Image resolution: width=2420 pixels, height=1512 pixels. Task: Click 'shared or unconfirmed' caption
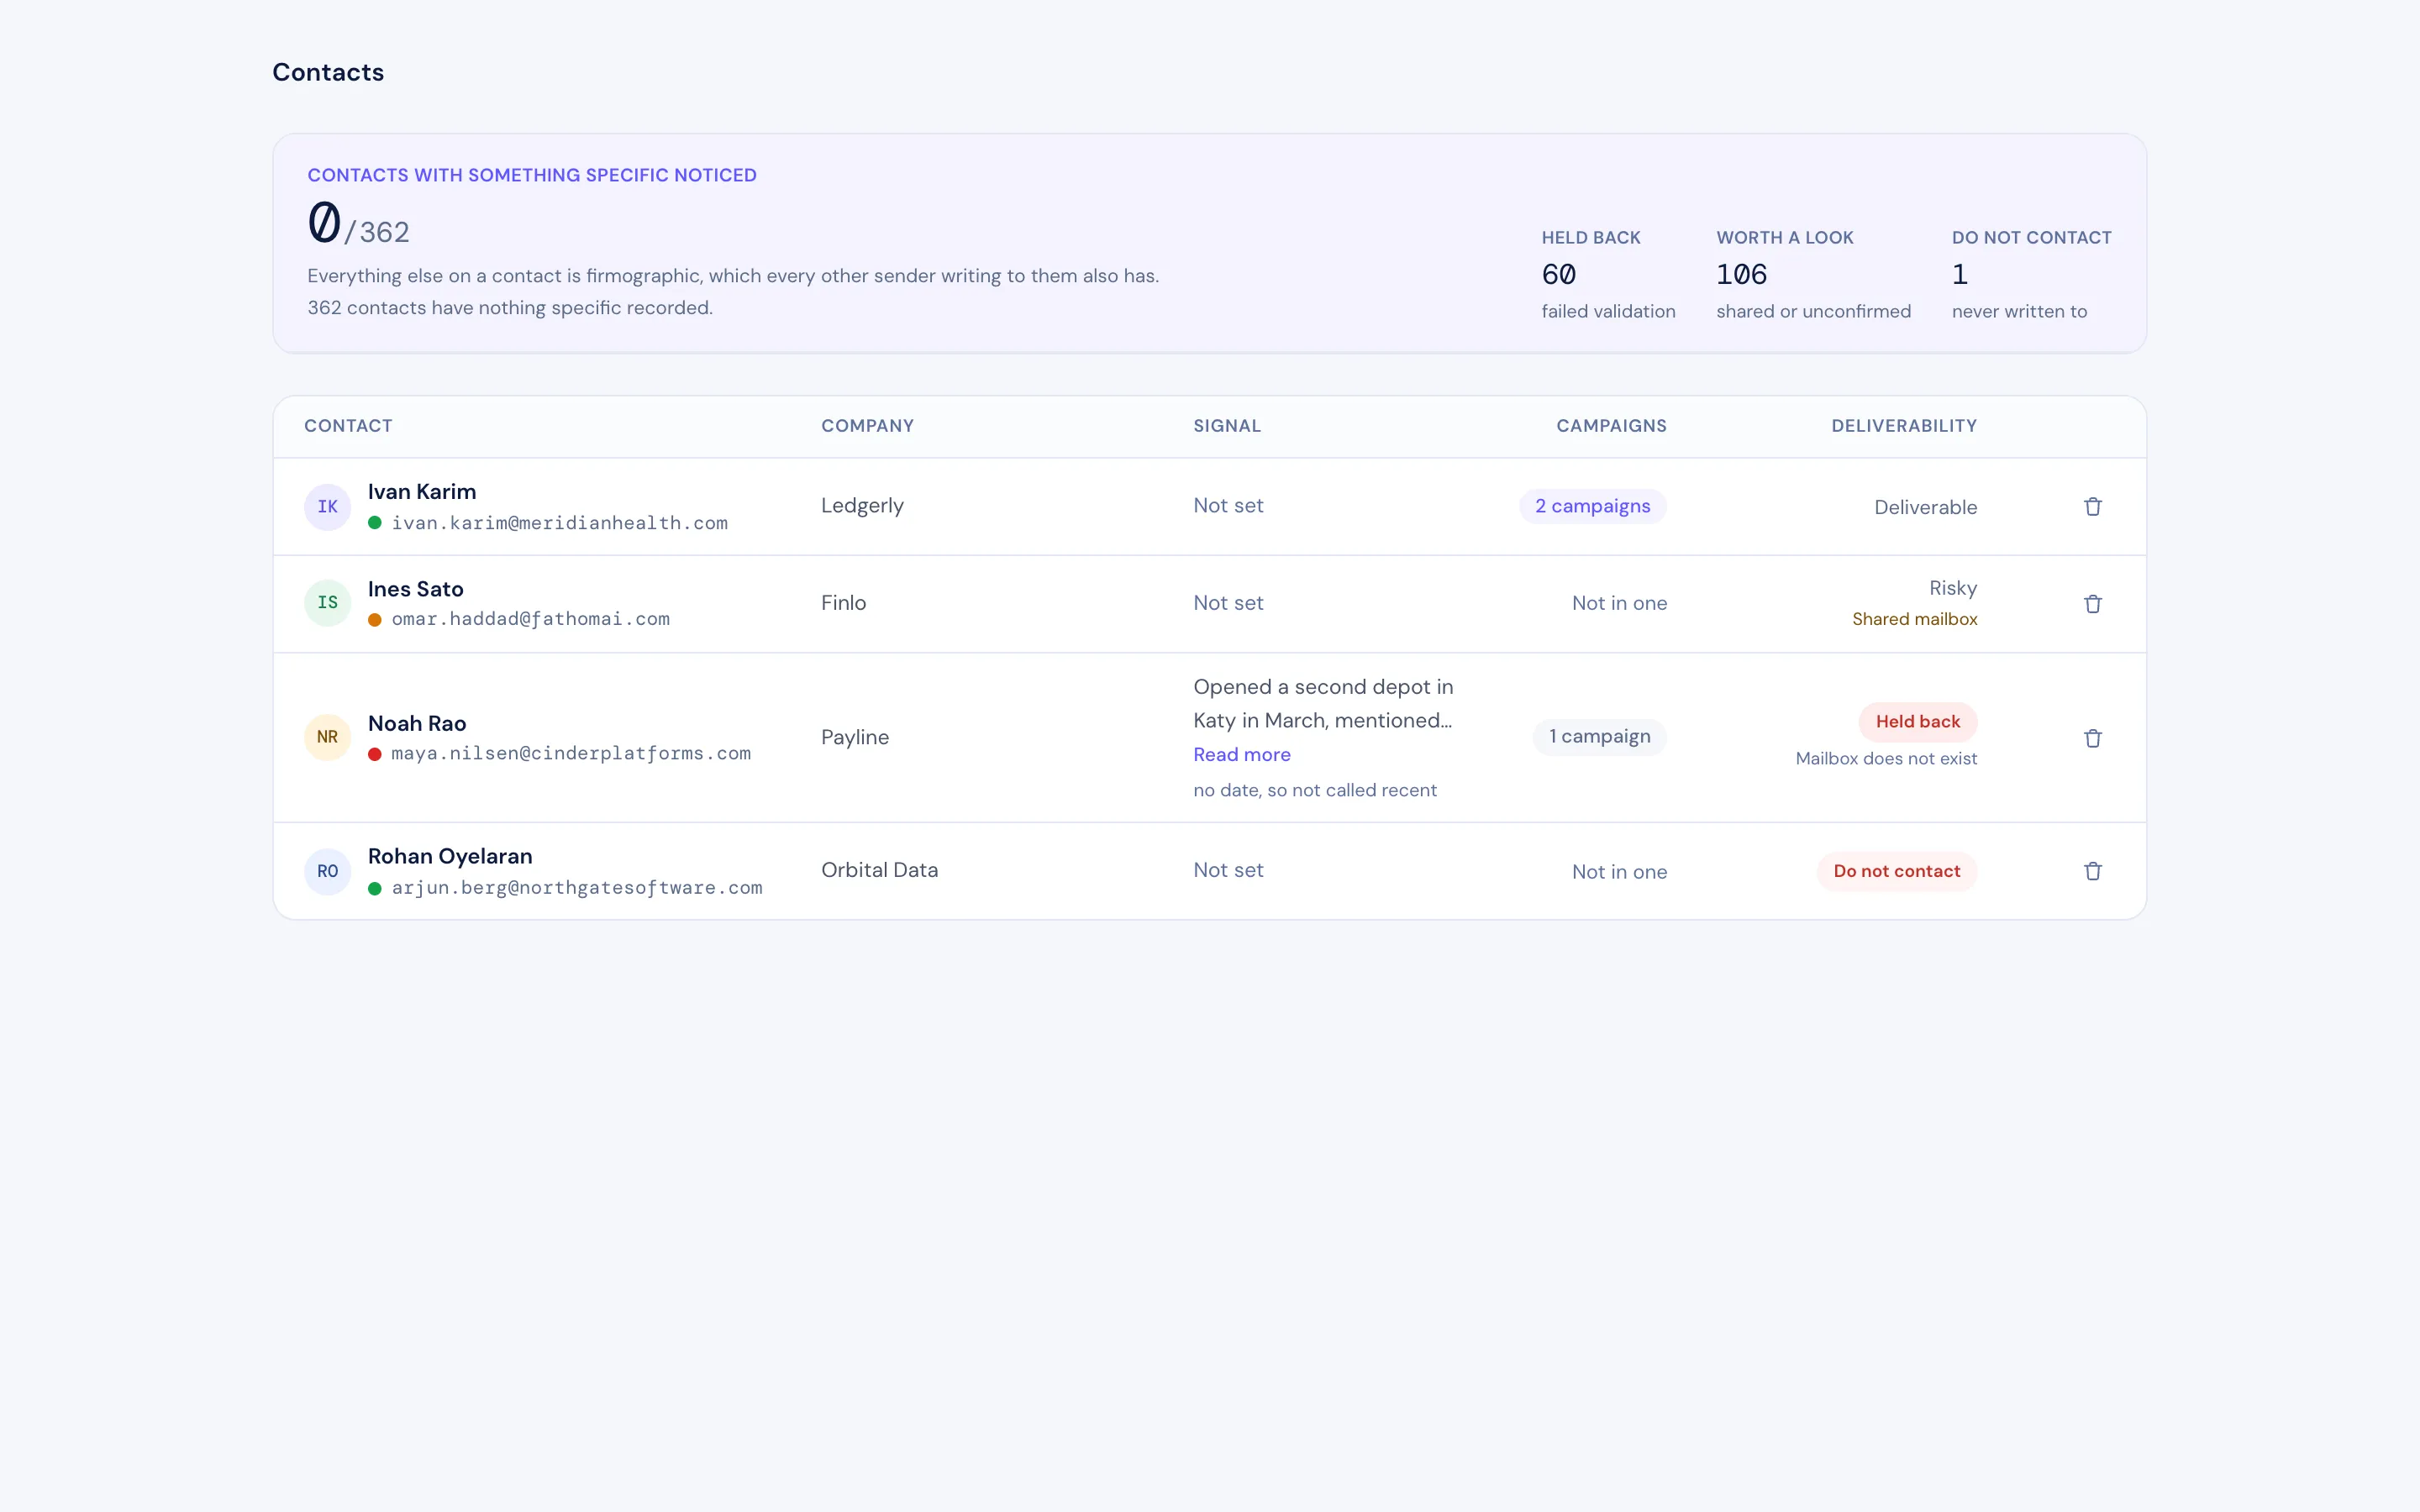[x=1813, y=311]
